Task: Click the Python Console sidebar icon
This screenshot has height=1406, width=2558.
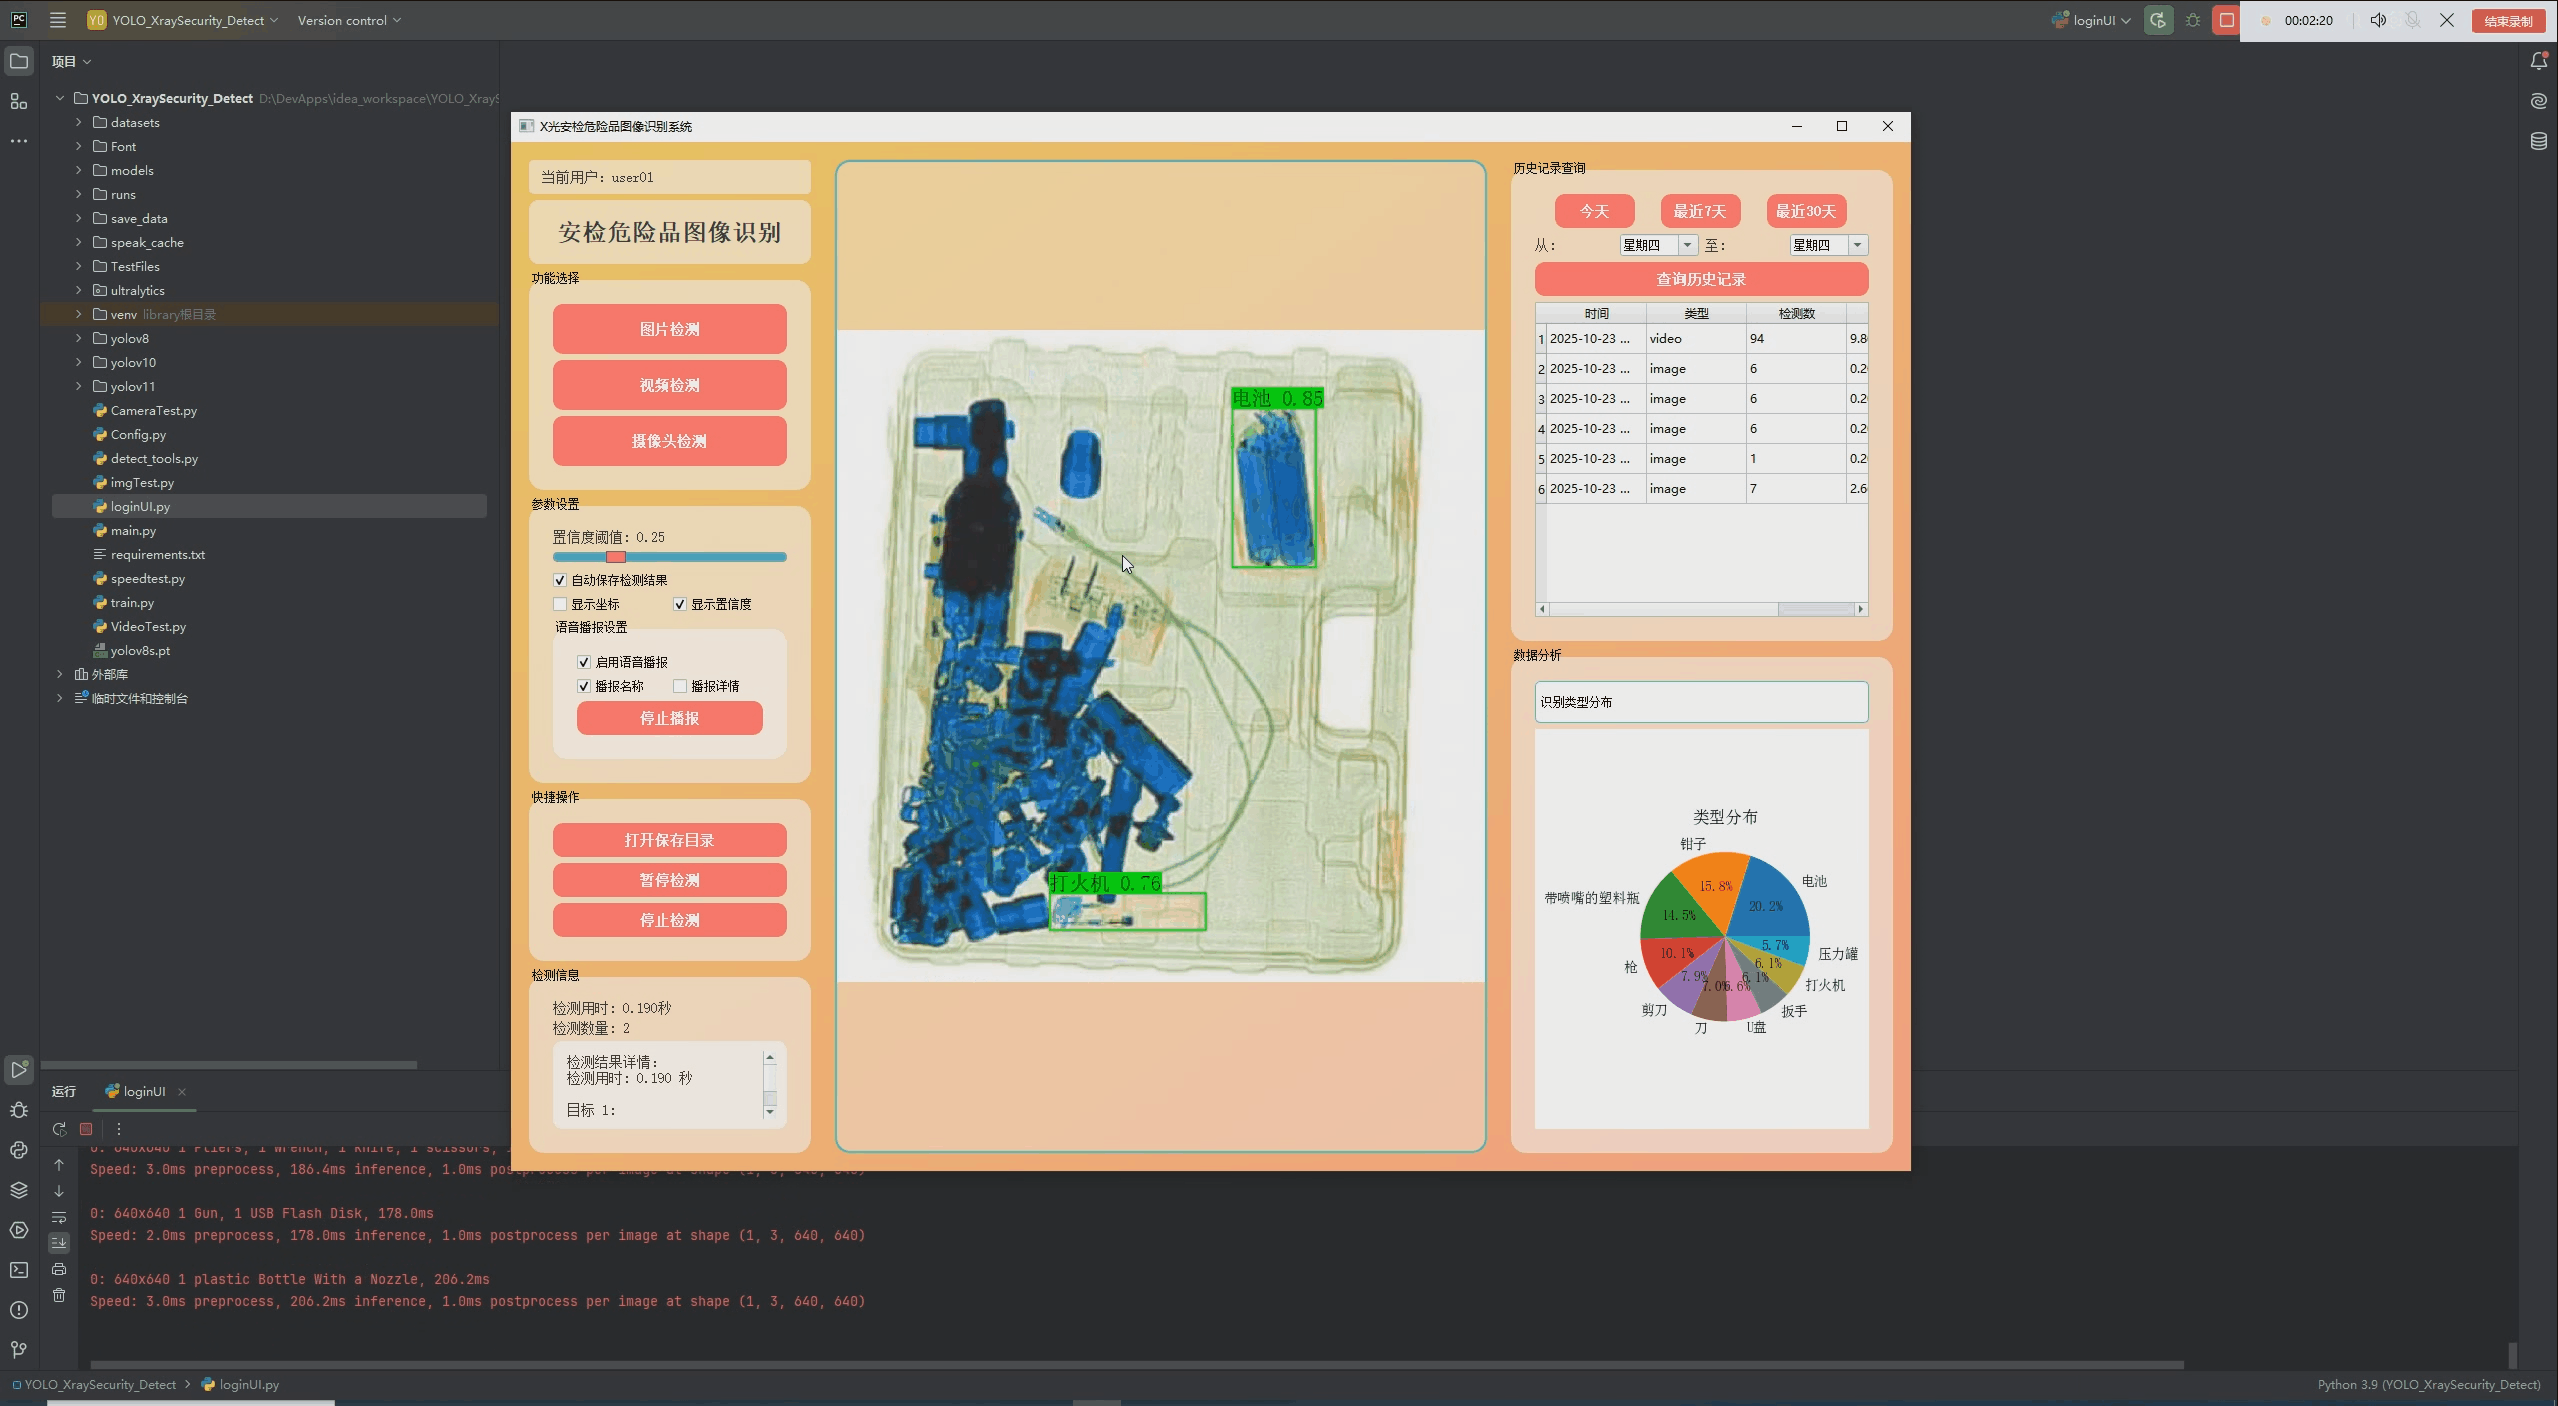Action: coord(18,1150)
